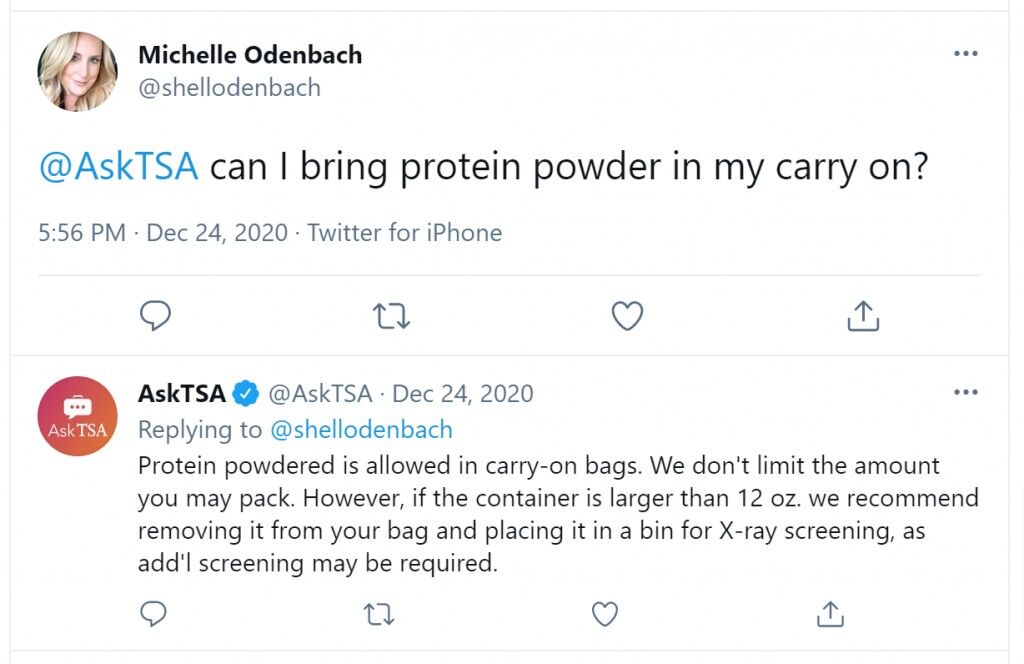1024x664 pixels.
Task: Reply to Michelle Odenbach's tweet
Action: click(155, 316)
